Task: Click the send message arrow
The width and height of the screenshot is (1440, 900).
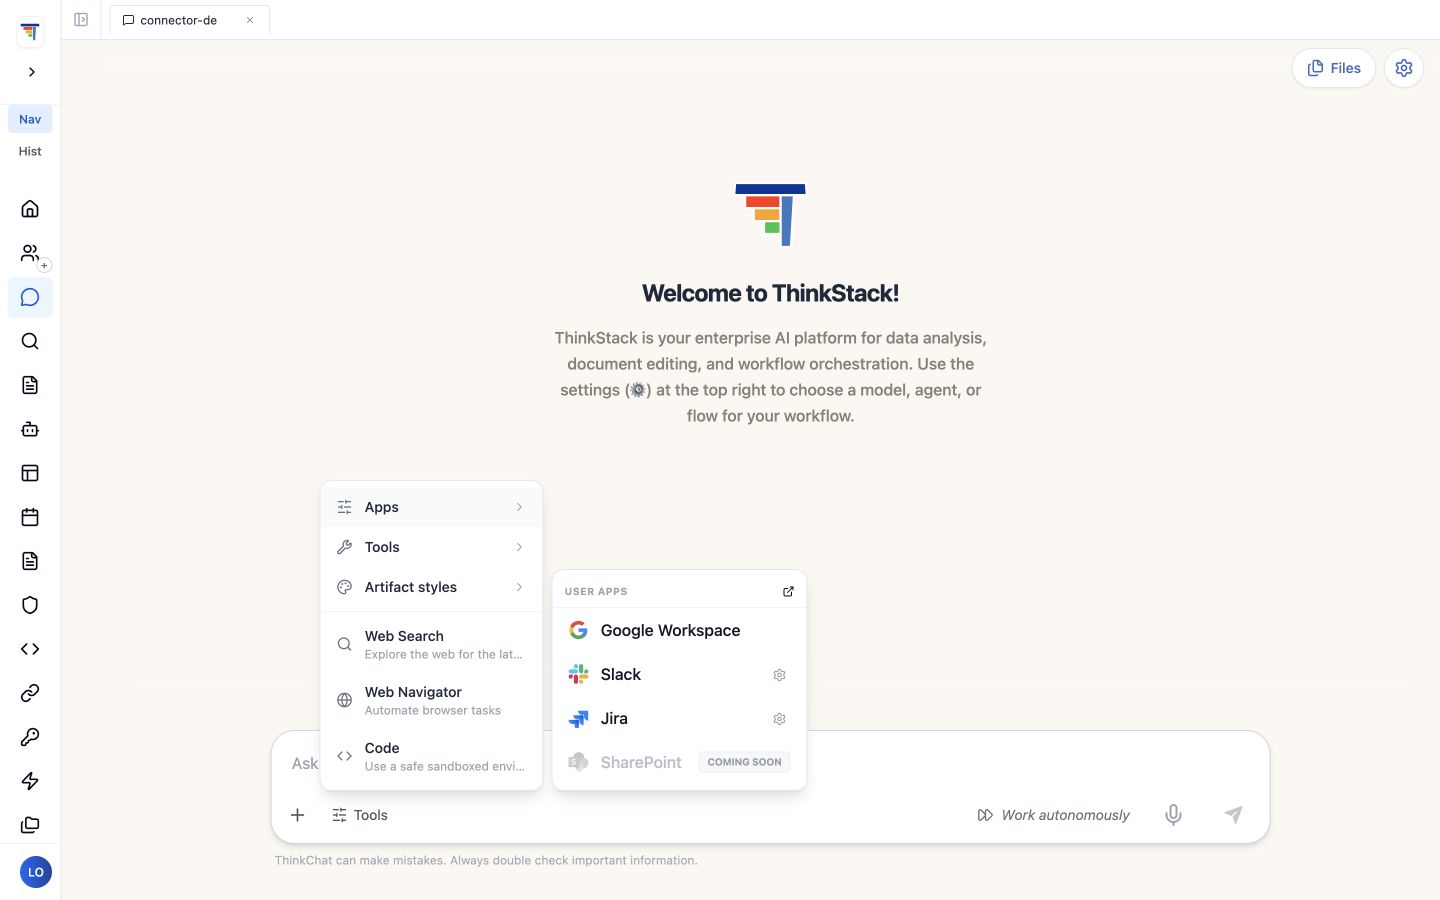Action: 1234,815
